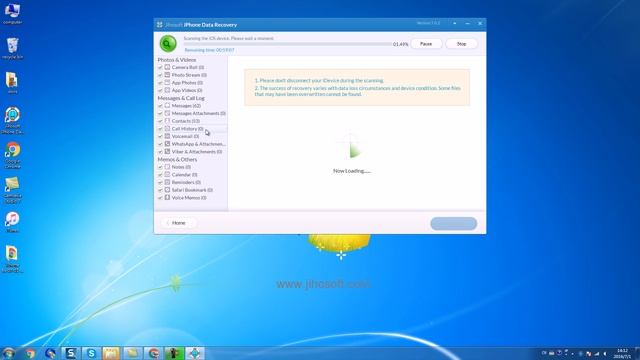Viewport: 640px width, 360px height.
Task: Click the Viber & Attachments icon
Action: click(x=167, y=151)
